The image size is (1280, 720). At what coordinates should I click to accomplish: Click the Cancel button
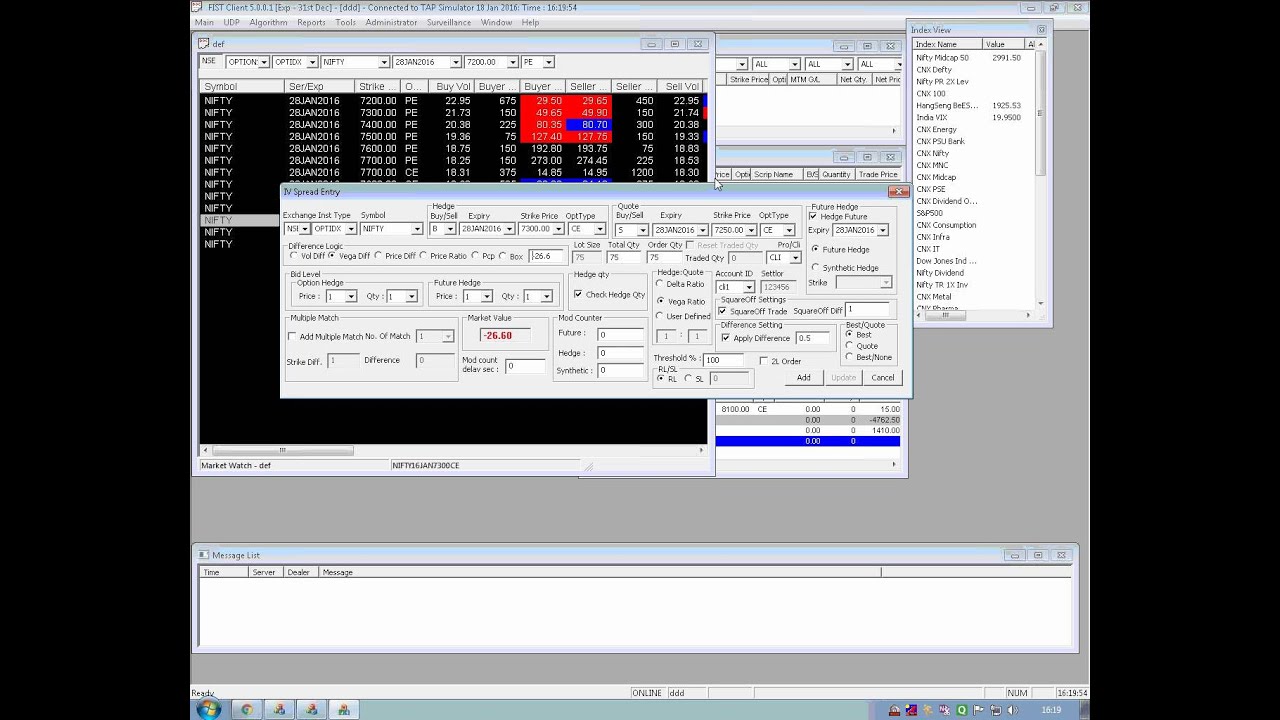tap(883, 378)
